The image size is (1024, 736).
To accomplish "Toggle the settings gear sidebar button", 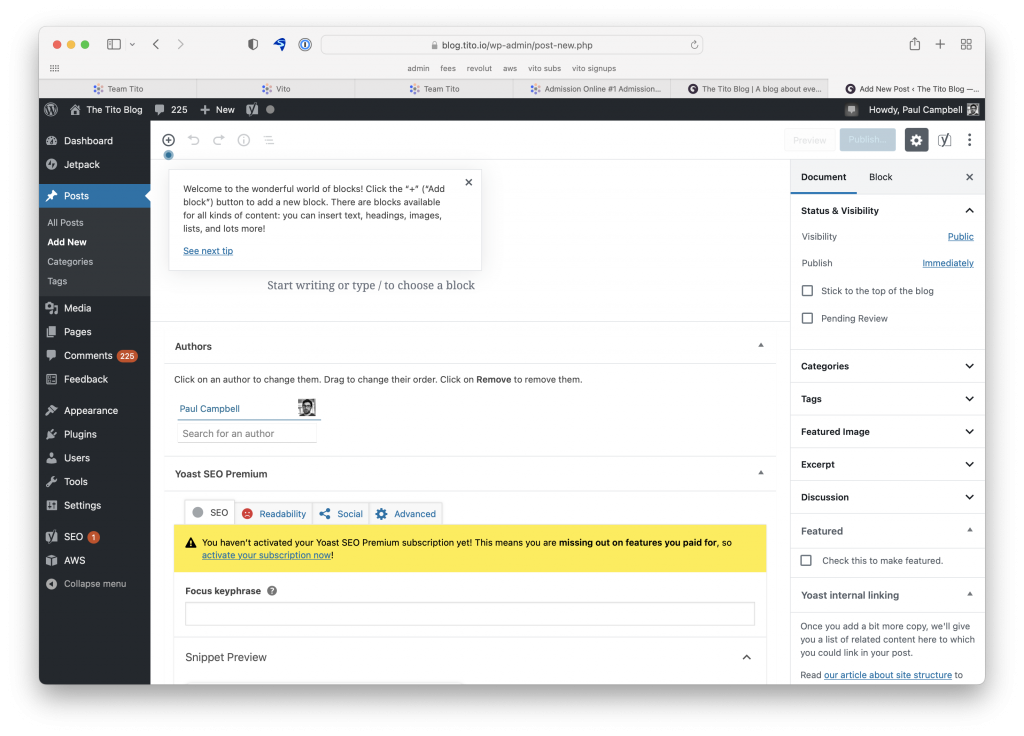I will click(916, 140).
